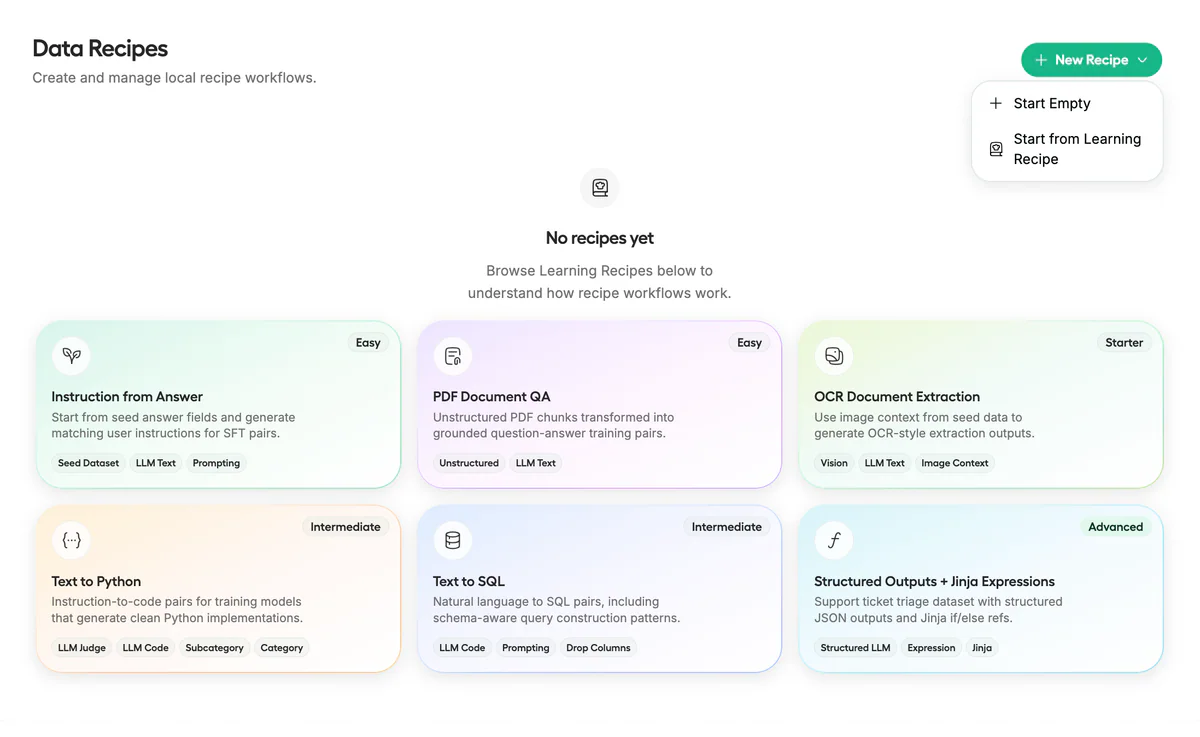
Task: Click the New Recipe button
Action: click(1091, 60)
